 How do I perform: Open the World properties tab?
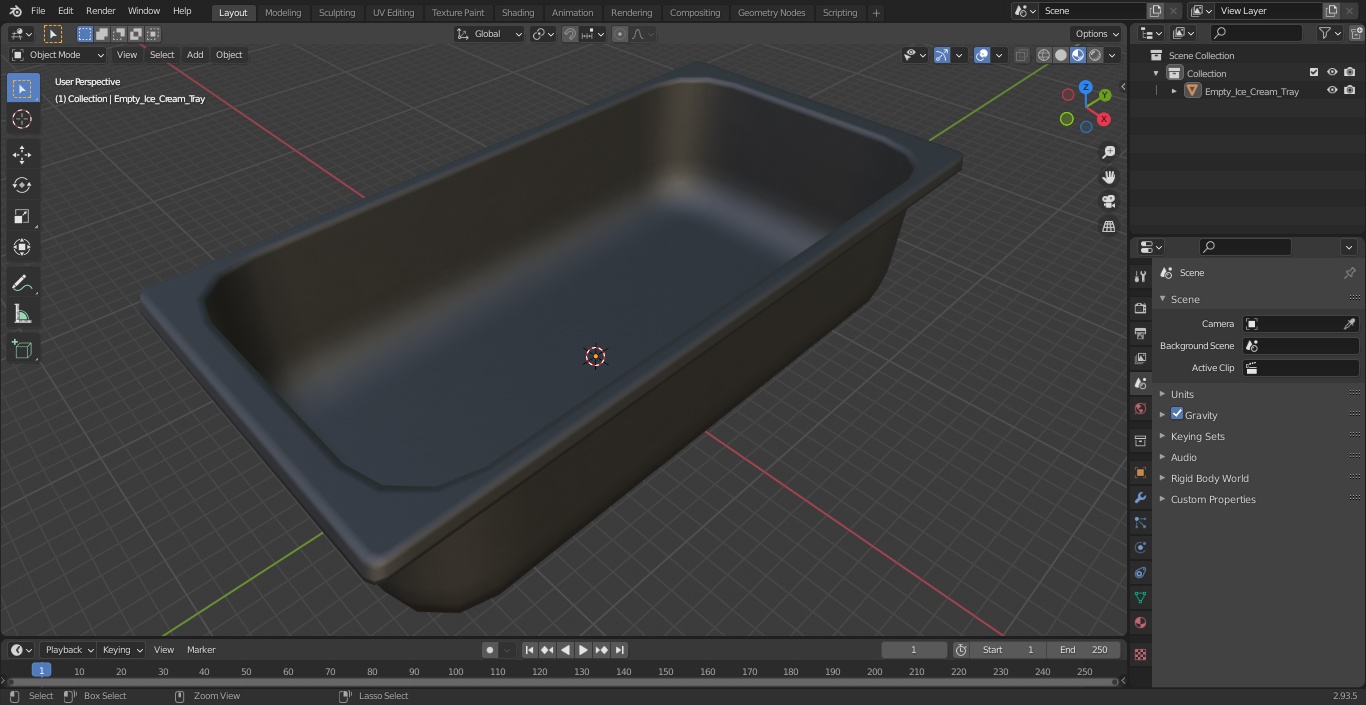(1140, 408)
